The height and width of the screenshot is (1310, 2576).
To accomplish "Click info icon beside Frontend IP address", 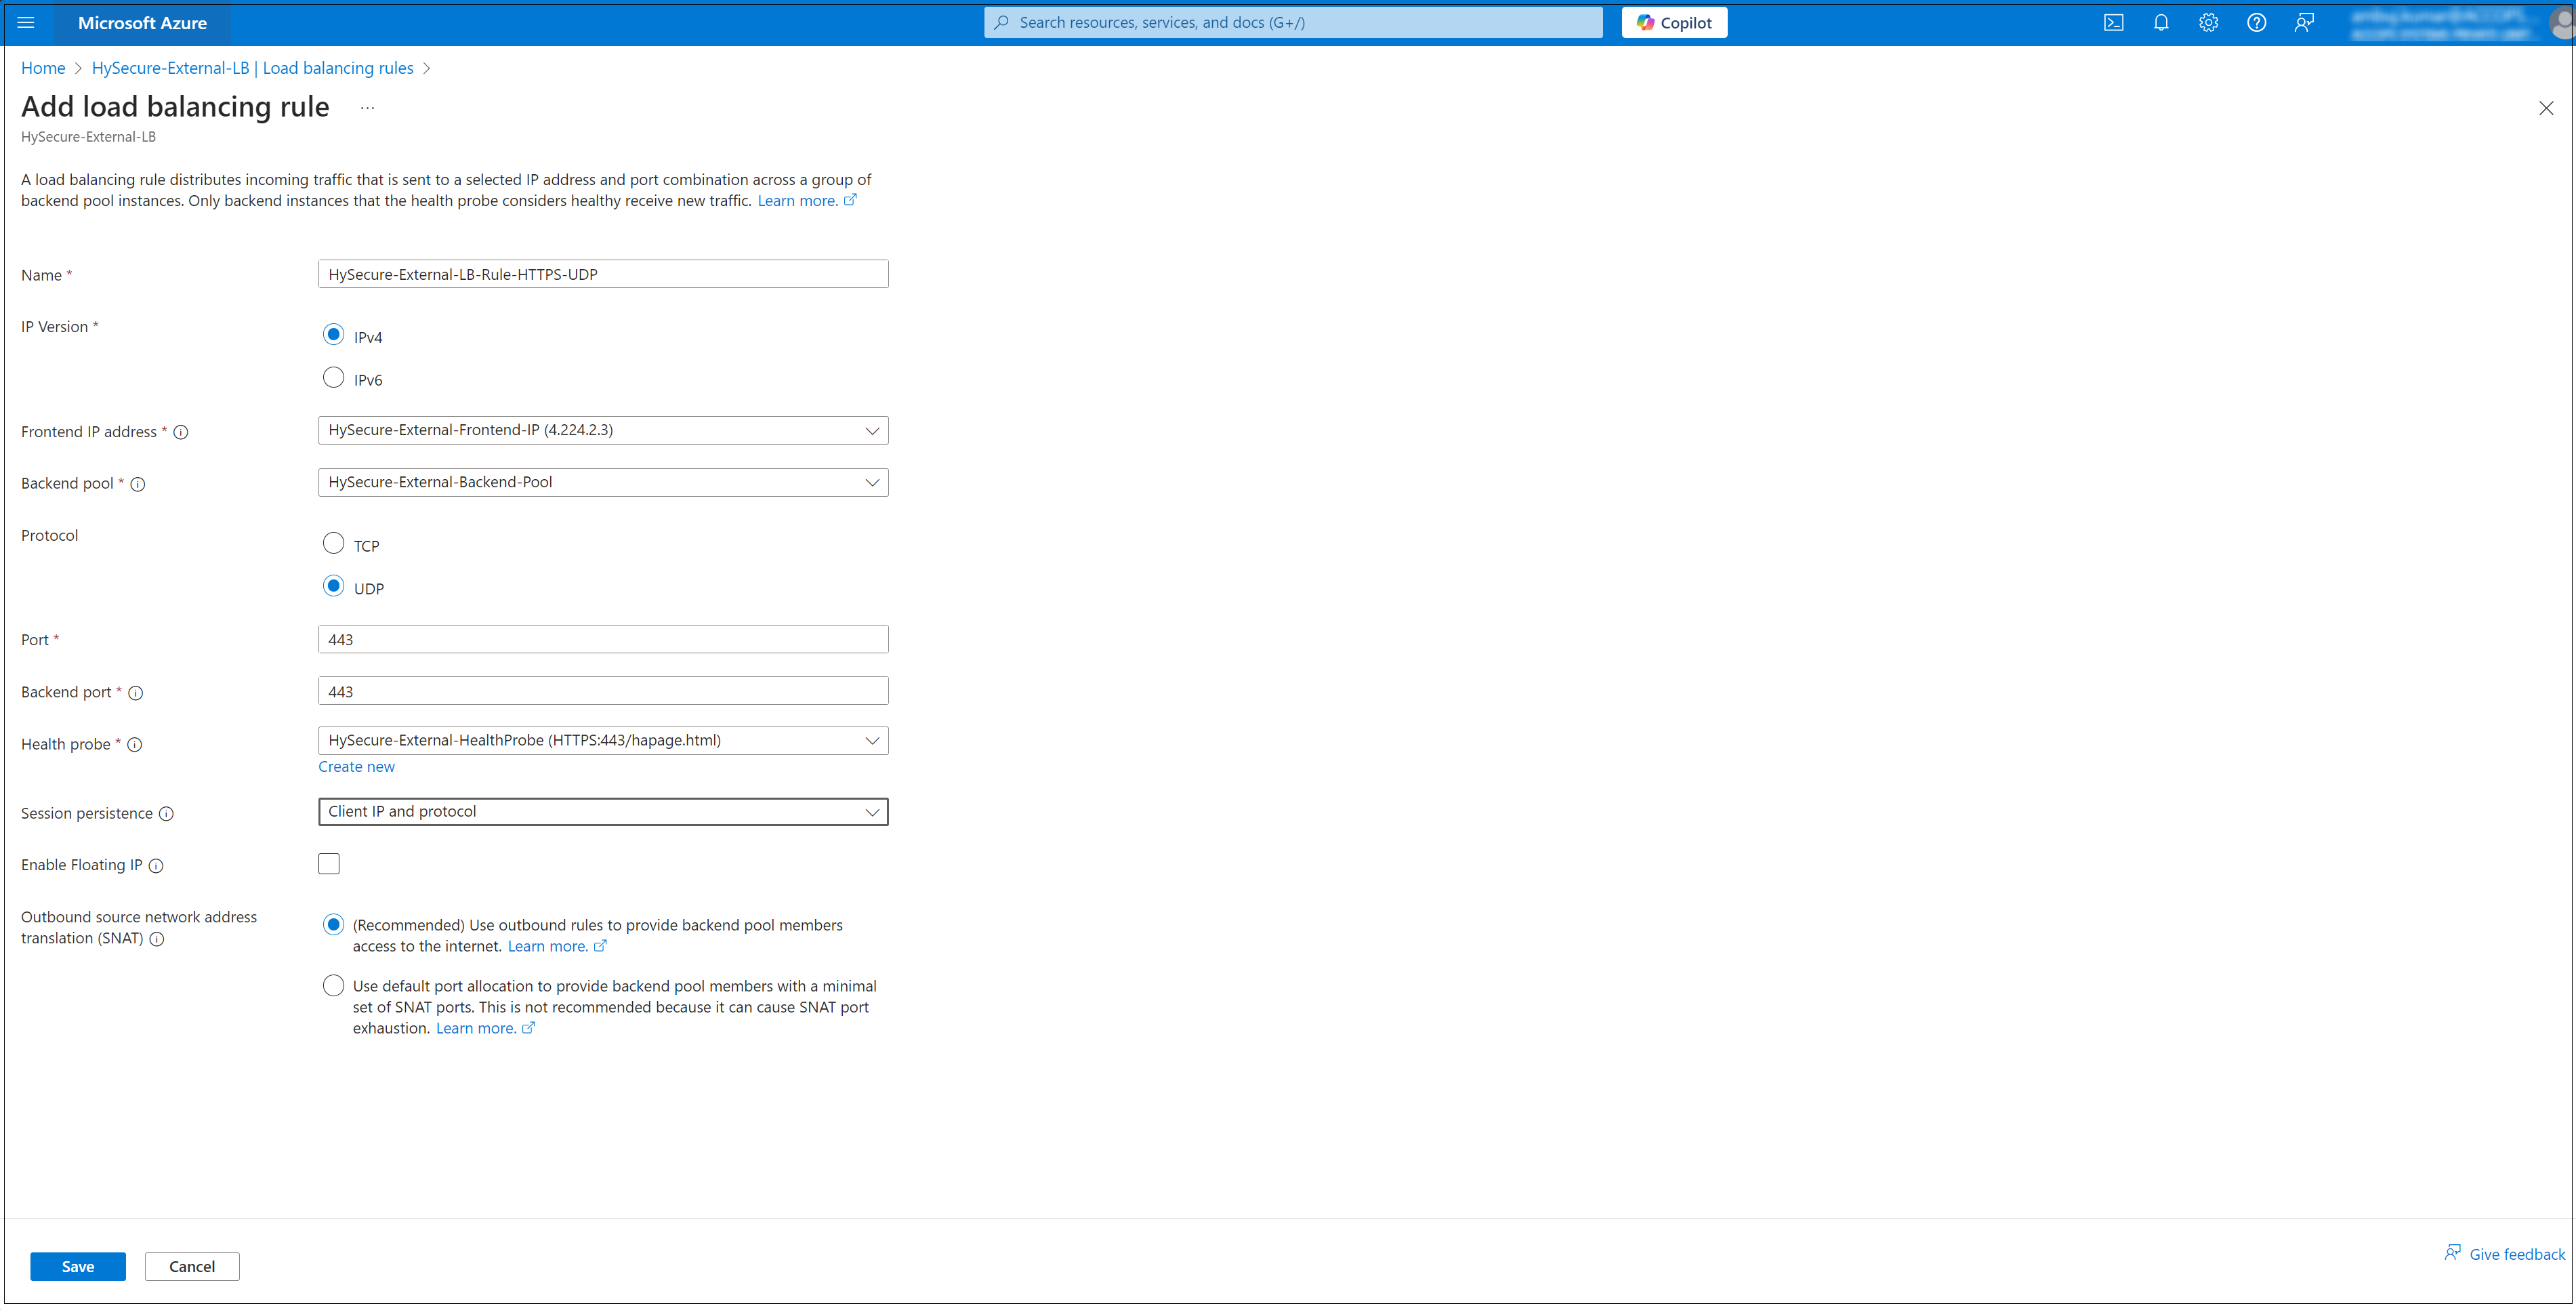I will (181, 433).
